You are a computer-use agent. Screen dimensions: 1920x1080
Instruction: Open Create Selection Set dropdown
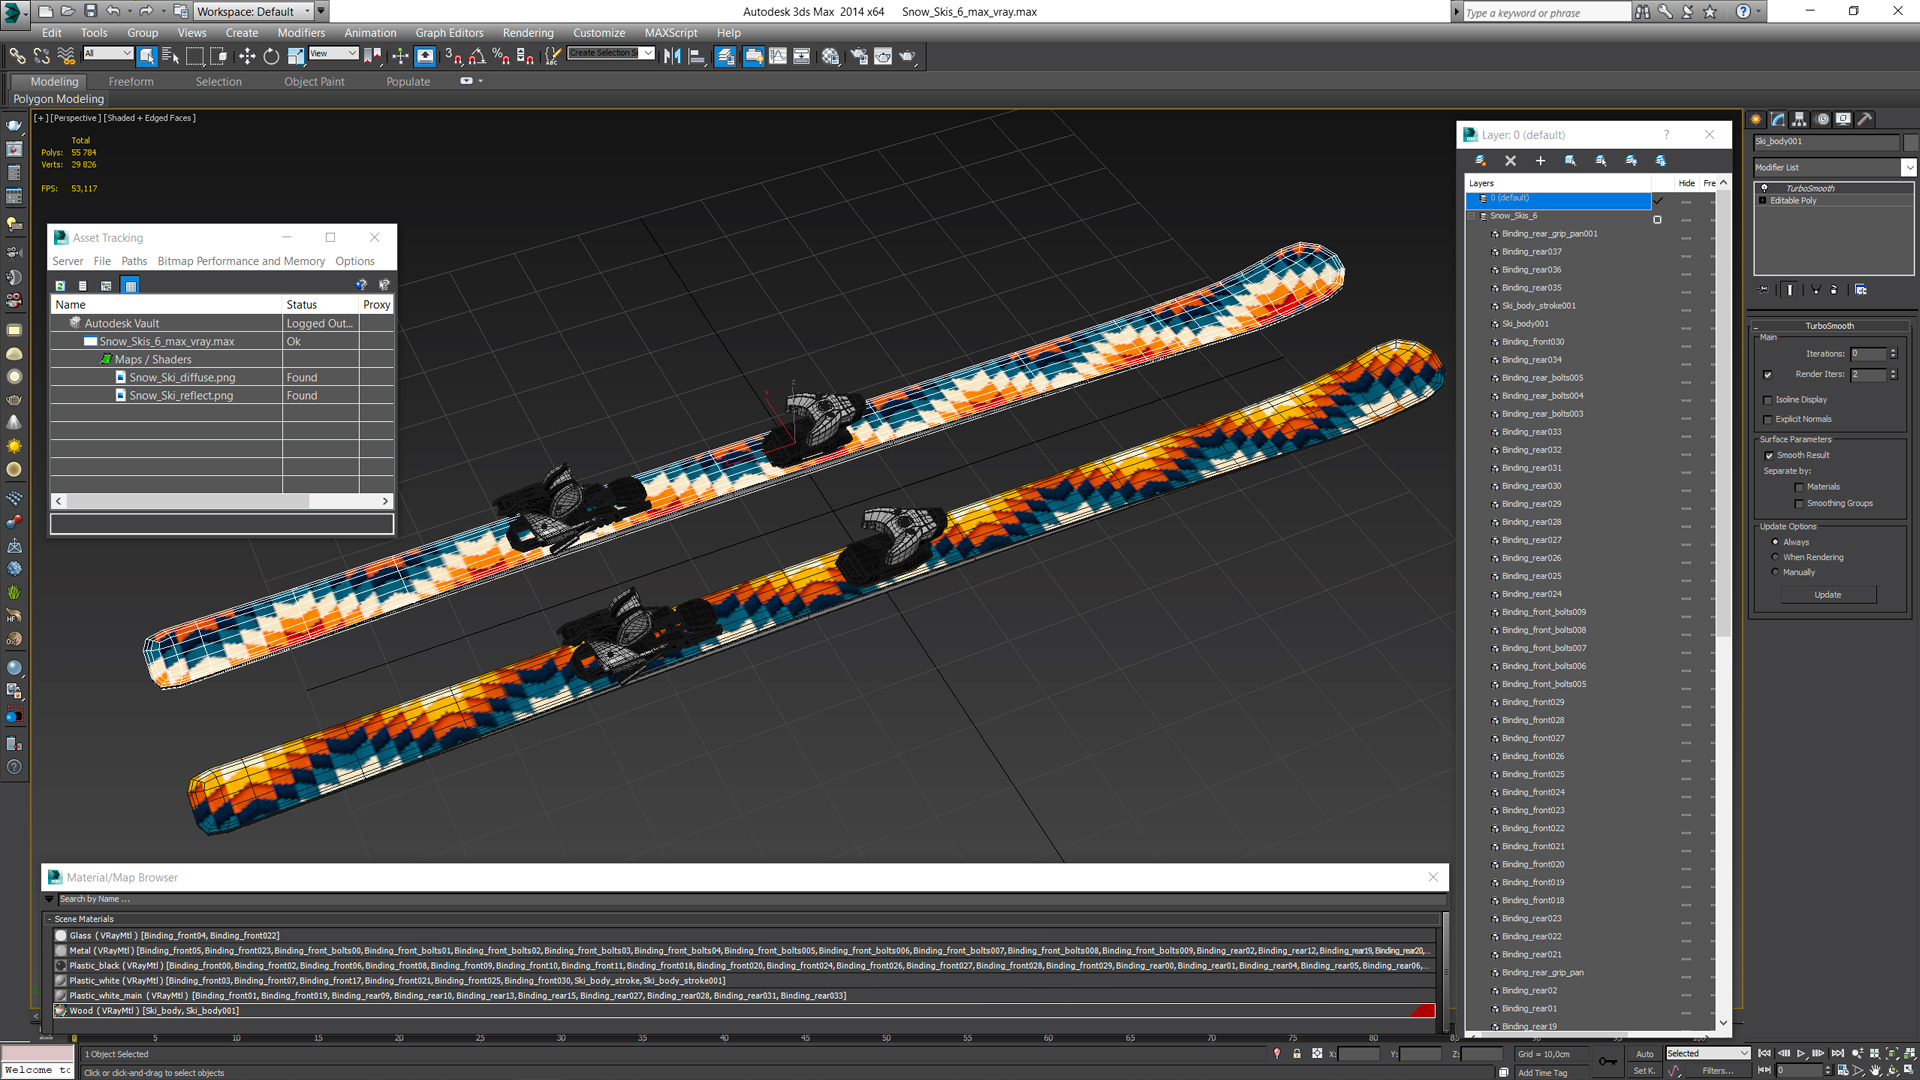coord(611,53)
